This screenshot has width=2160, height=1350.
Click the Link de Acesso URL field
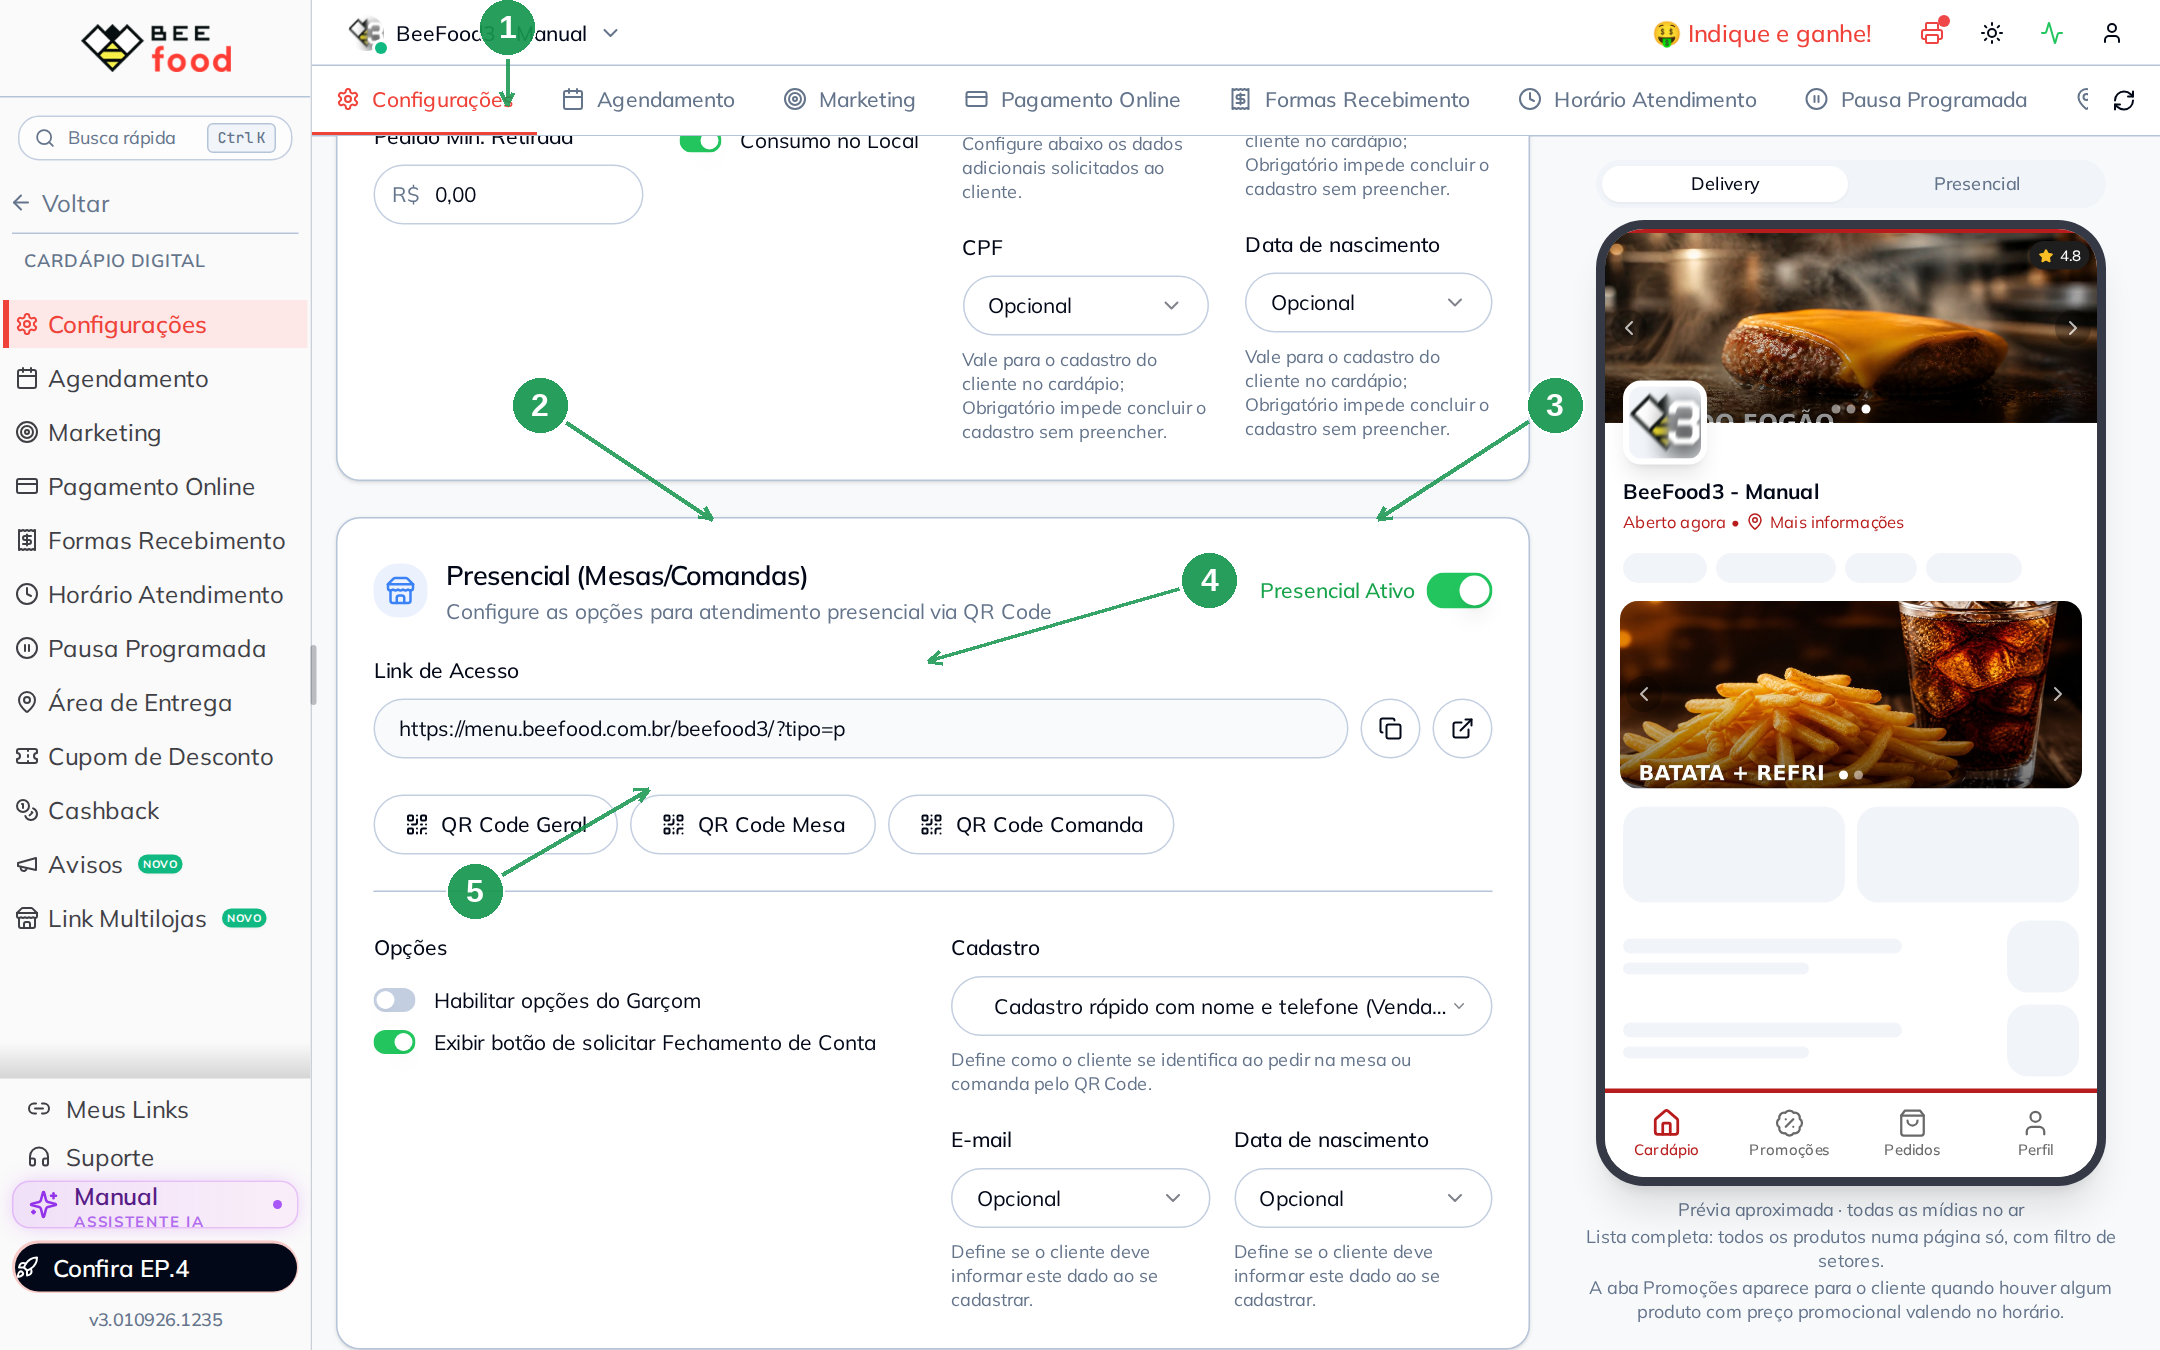click(860, 729)
